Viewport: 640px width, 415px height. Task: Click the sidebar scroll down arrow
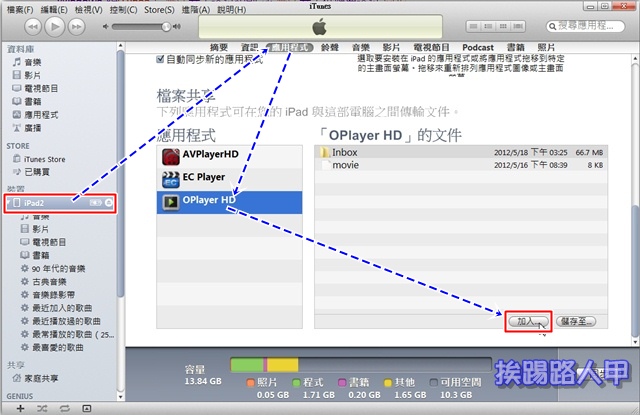pyautogui.click(x=121, y=396)
